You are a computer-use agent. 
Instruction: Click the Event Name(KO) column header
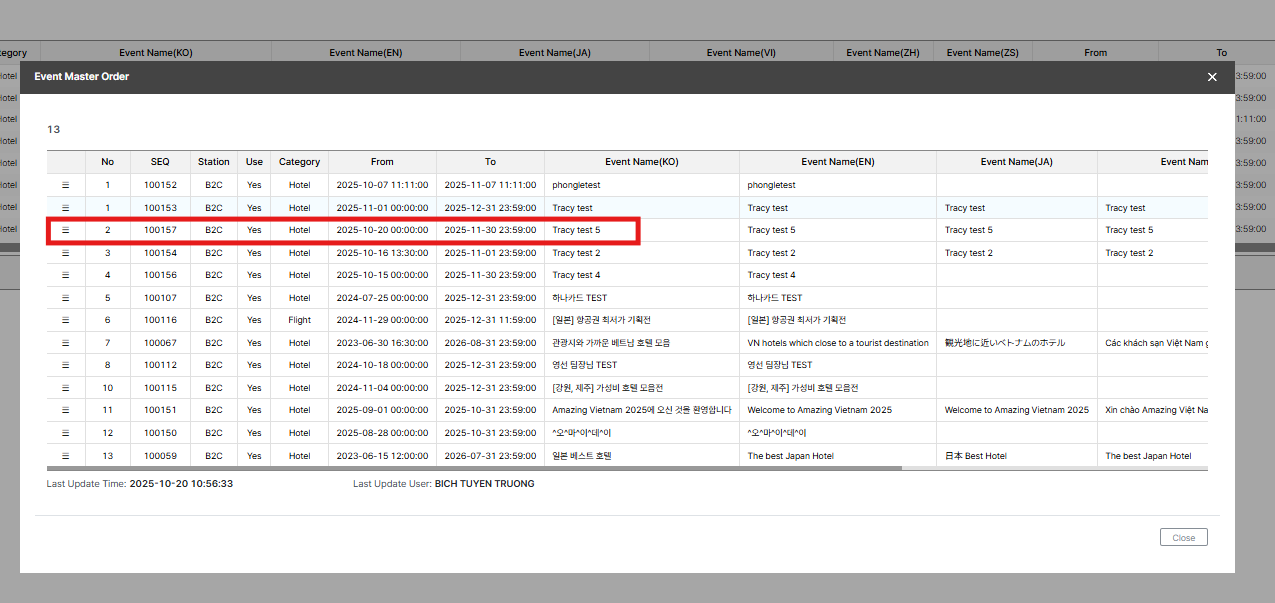click(x=641, y=162)
